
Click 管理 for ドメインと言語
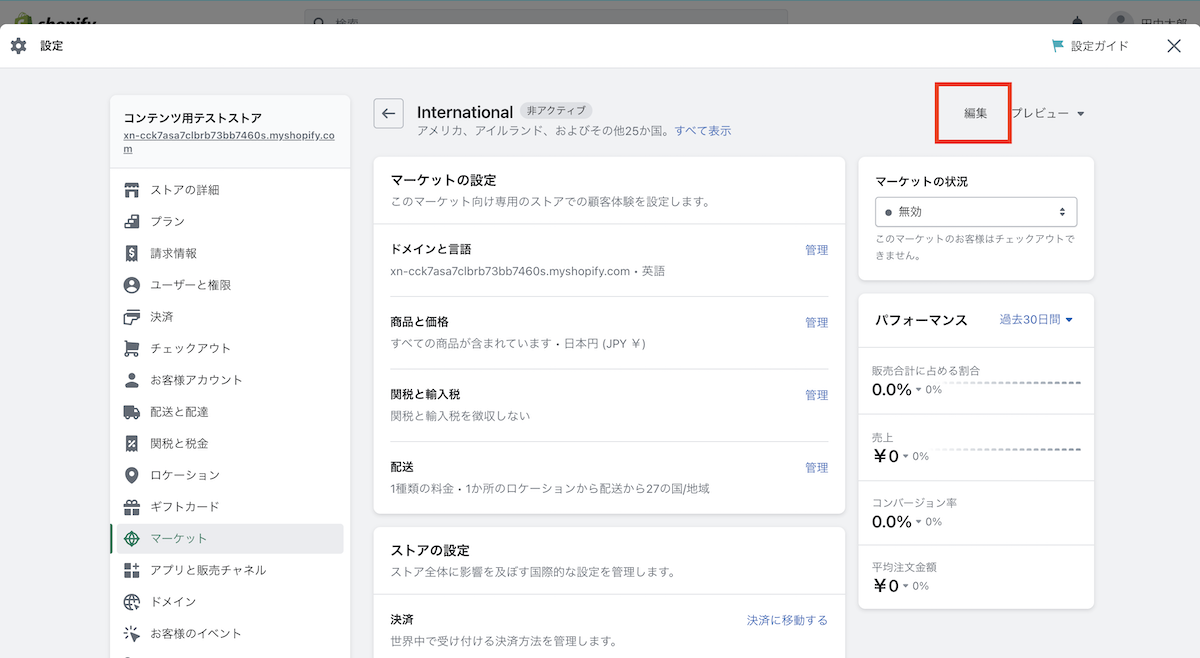tap(817, 250)
